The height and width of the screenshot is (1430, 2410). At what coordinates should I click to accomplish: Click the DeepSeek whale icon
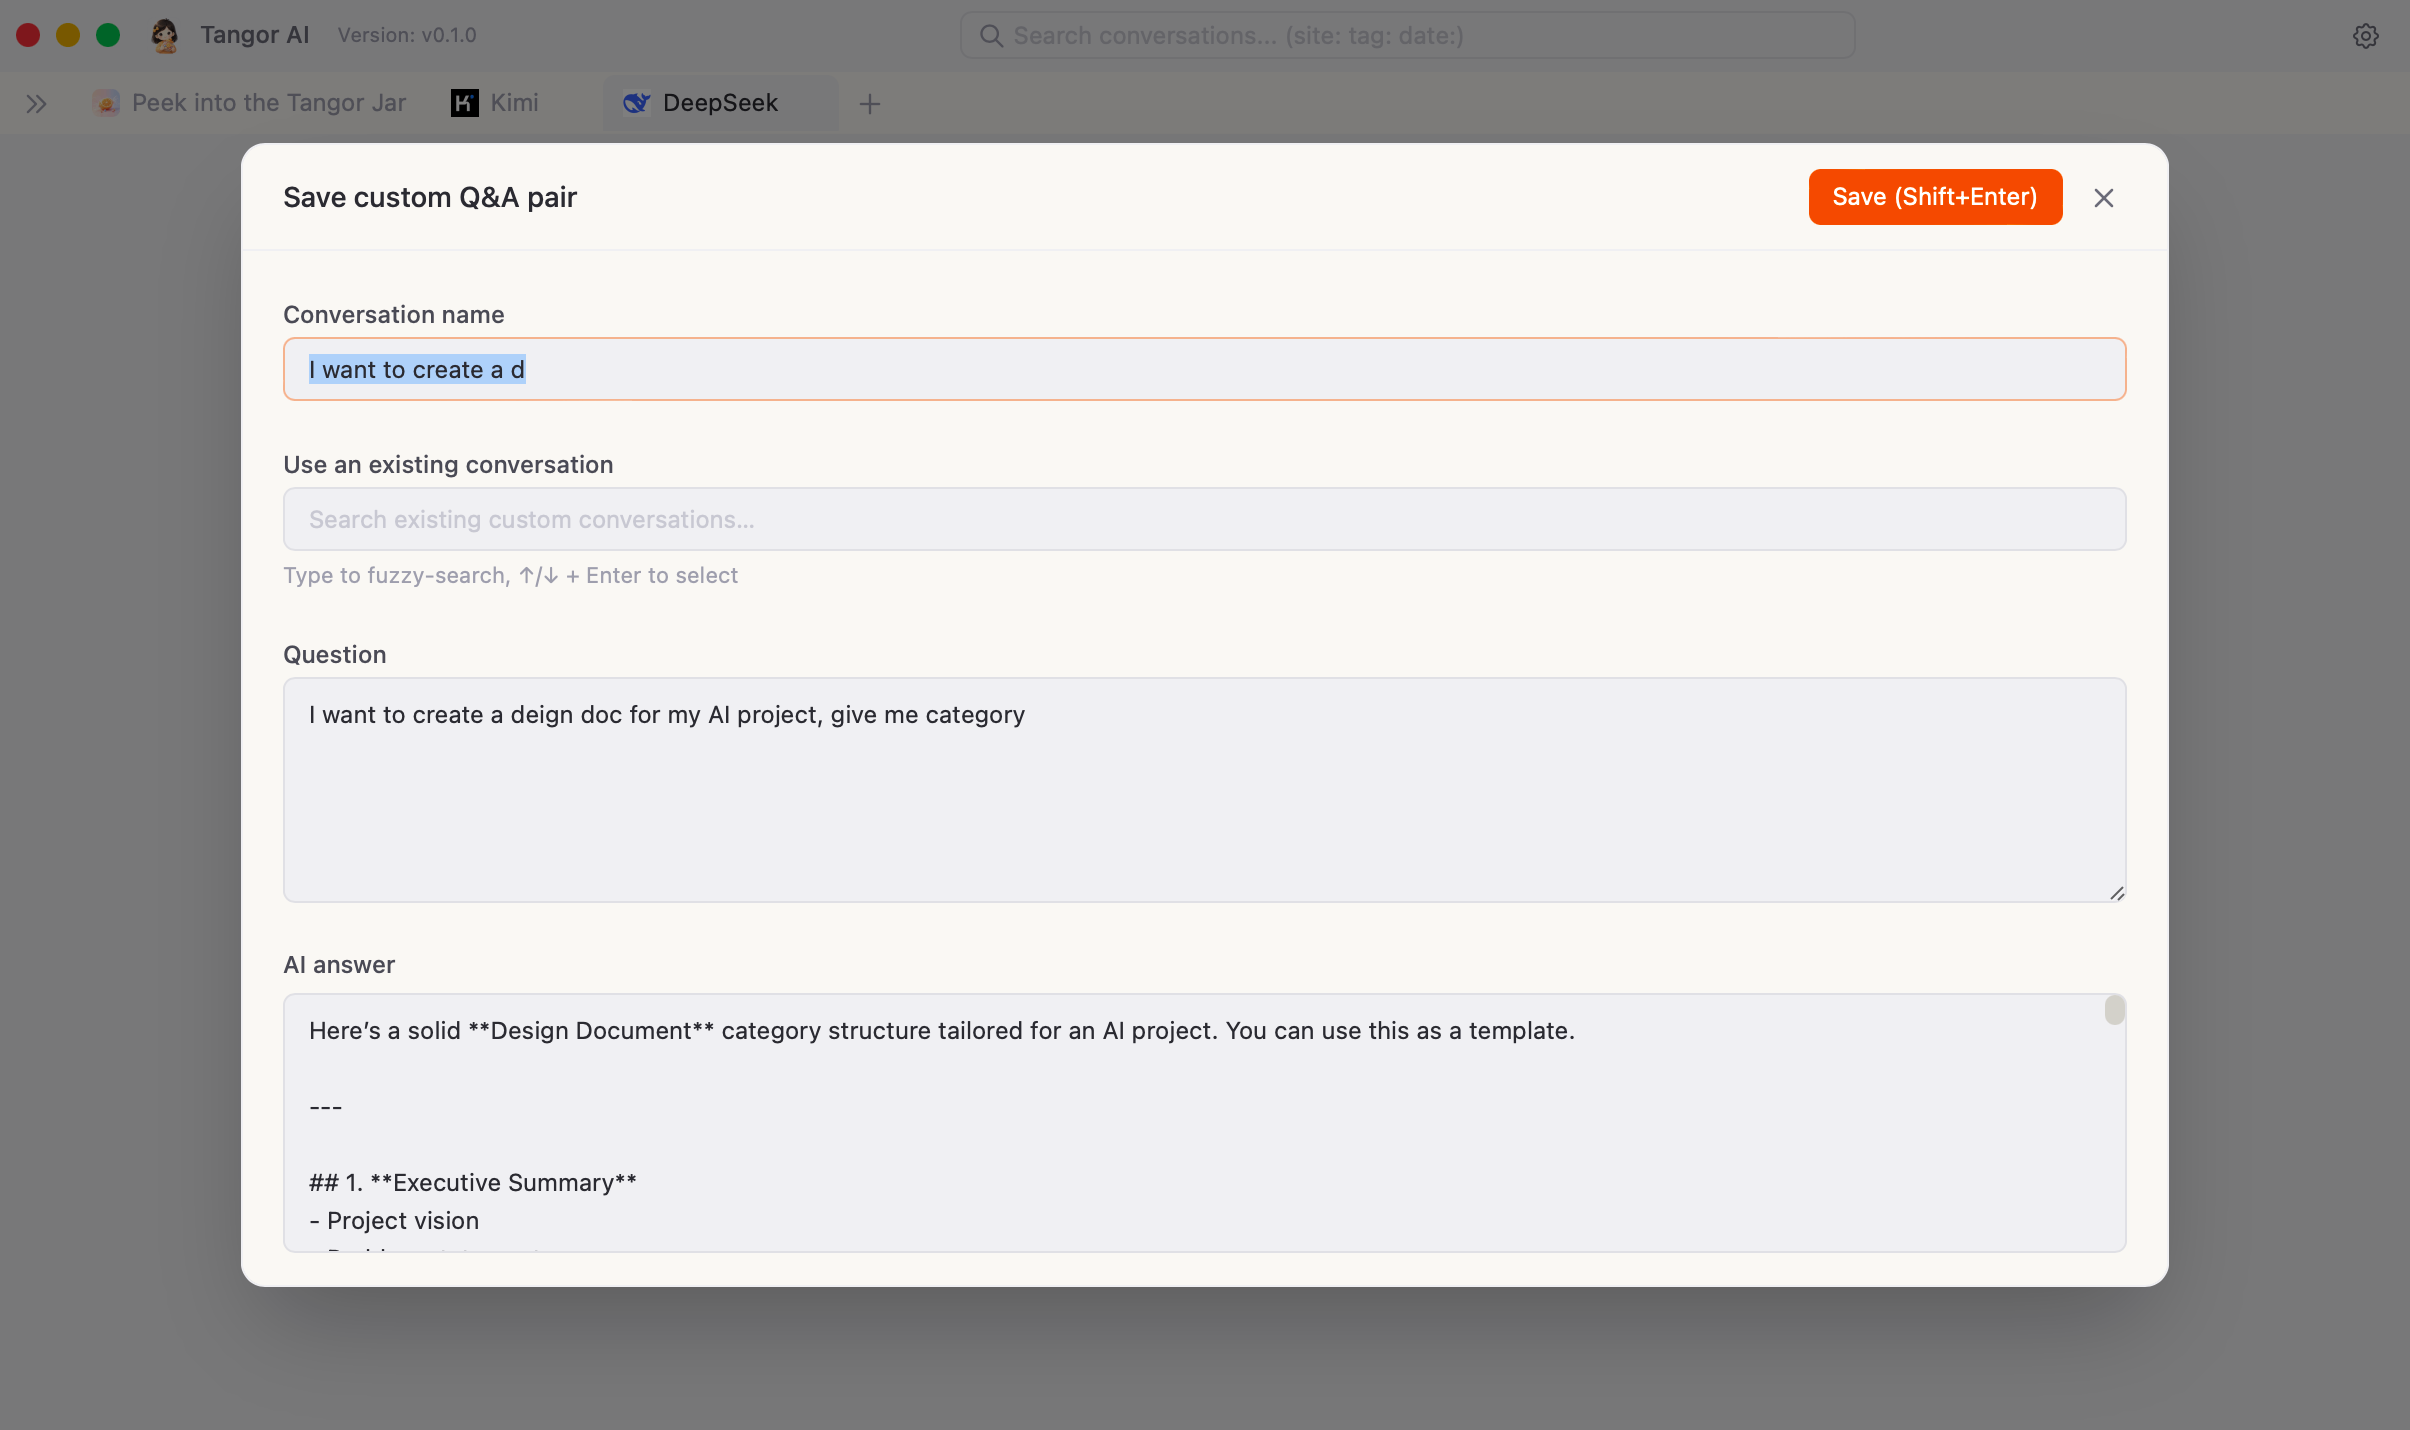pyautogui.click(x=637, y=103)
